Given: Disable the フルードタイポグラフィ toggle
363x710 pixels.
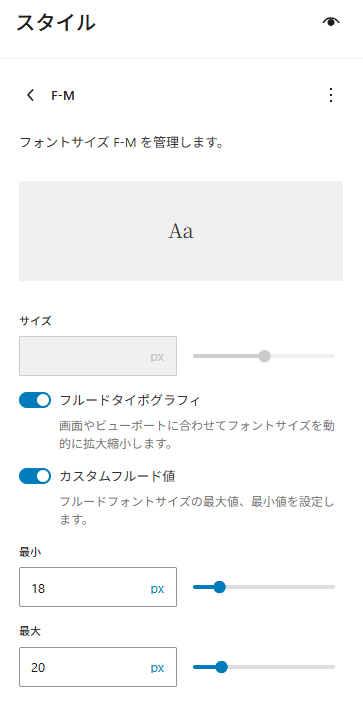Looking at the screenshot, I should click(x=35, y=400).
